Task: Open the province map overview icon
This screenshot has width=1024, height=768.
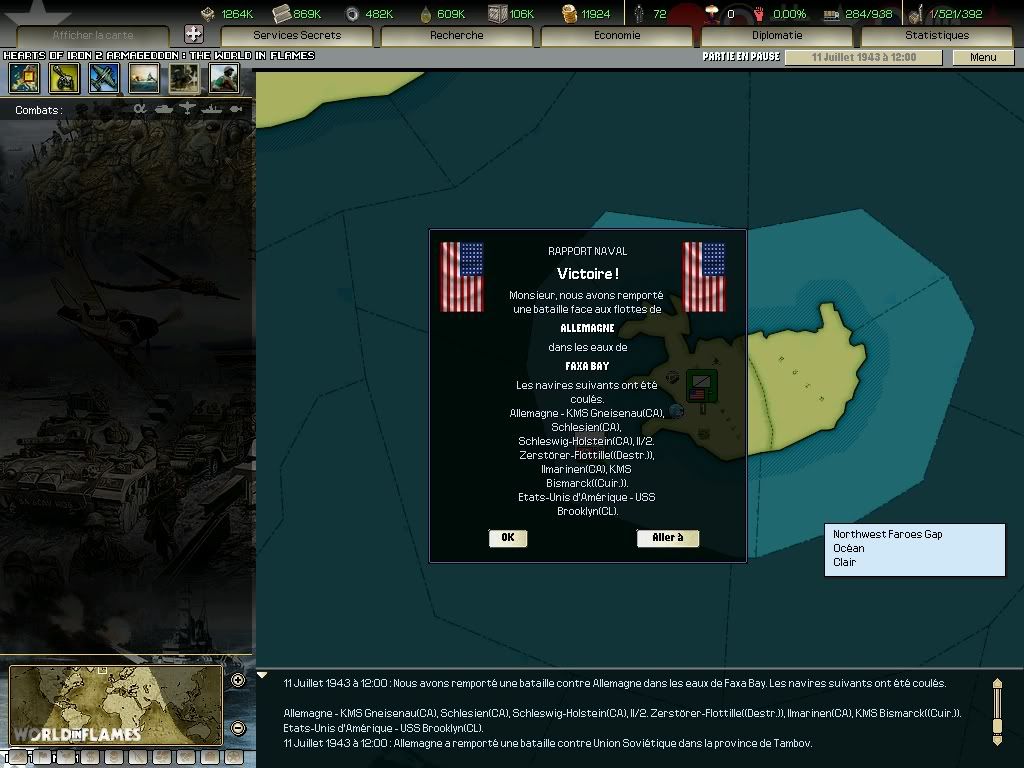Action: click(x=24, y=78)
